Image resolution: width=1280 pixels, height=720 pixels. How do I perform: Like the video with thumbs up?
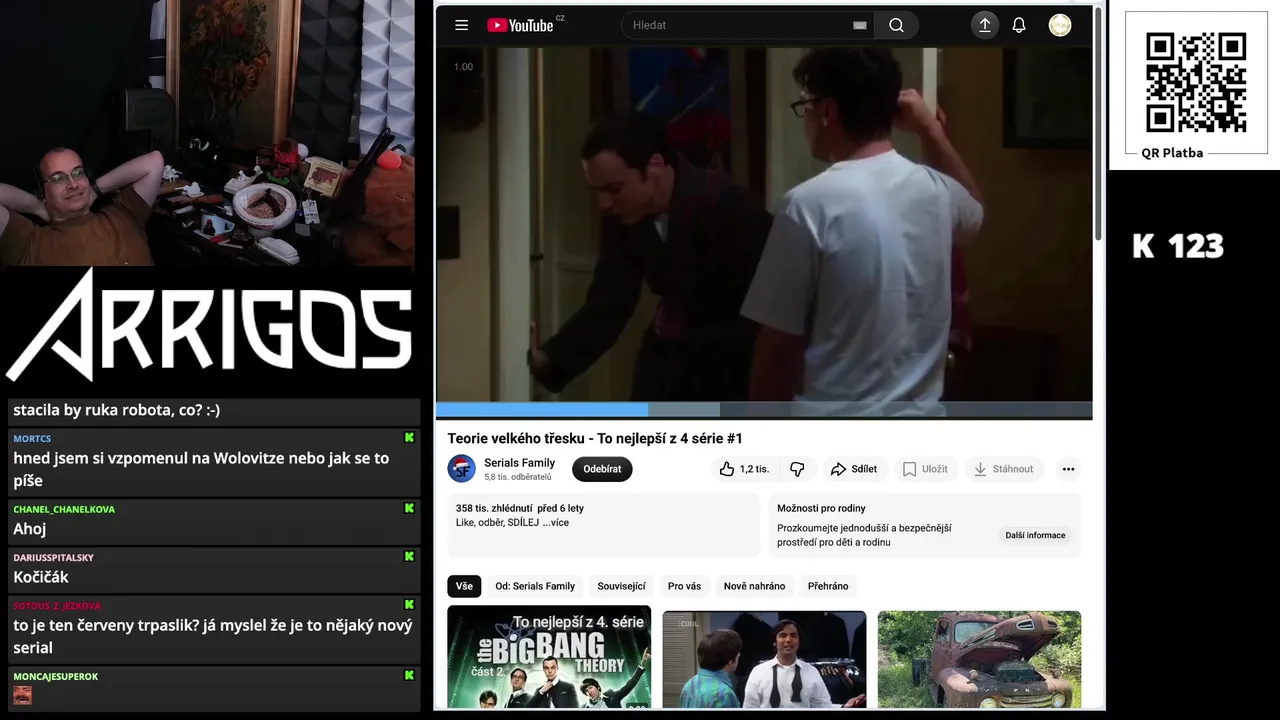click(743, 469)
